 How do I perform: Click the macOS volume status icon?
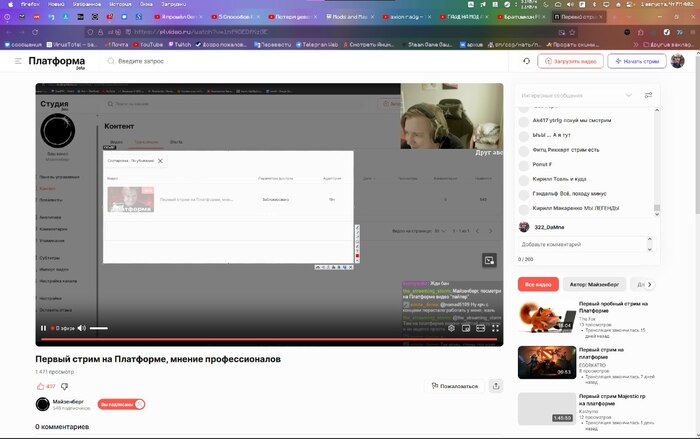click(x=570, y=4)
